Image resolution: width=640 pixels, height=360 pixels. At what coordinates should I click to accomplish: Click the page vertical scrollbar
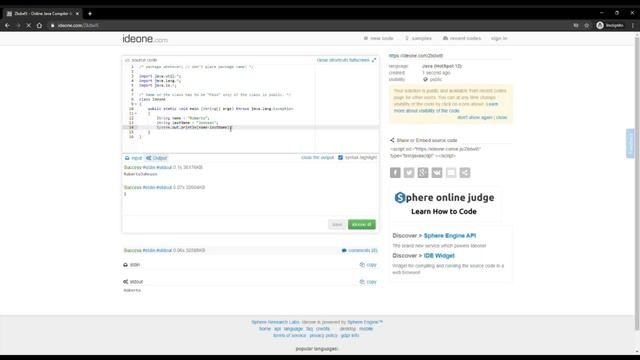point(637,184)
